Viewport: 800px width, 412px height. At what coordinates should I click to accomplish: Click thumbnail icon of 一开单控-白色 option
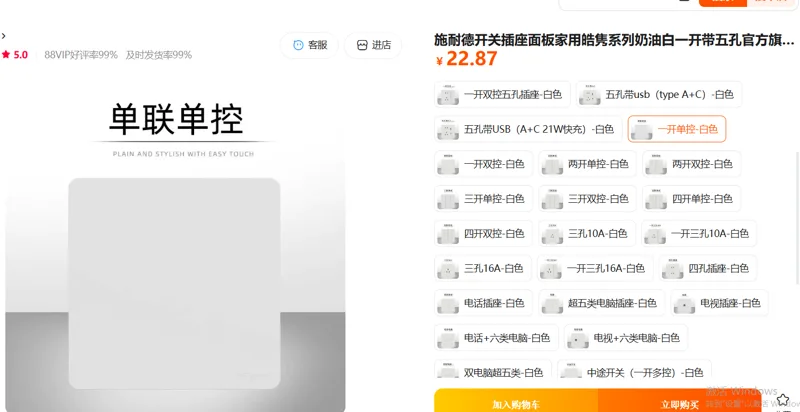(641, 130)
